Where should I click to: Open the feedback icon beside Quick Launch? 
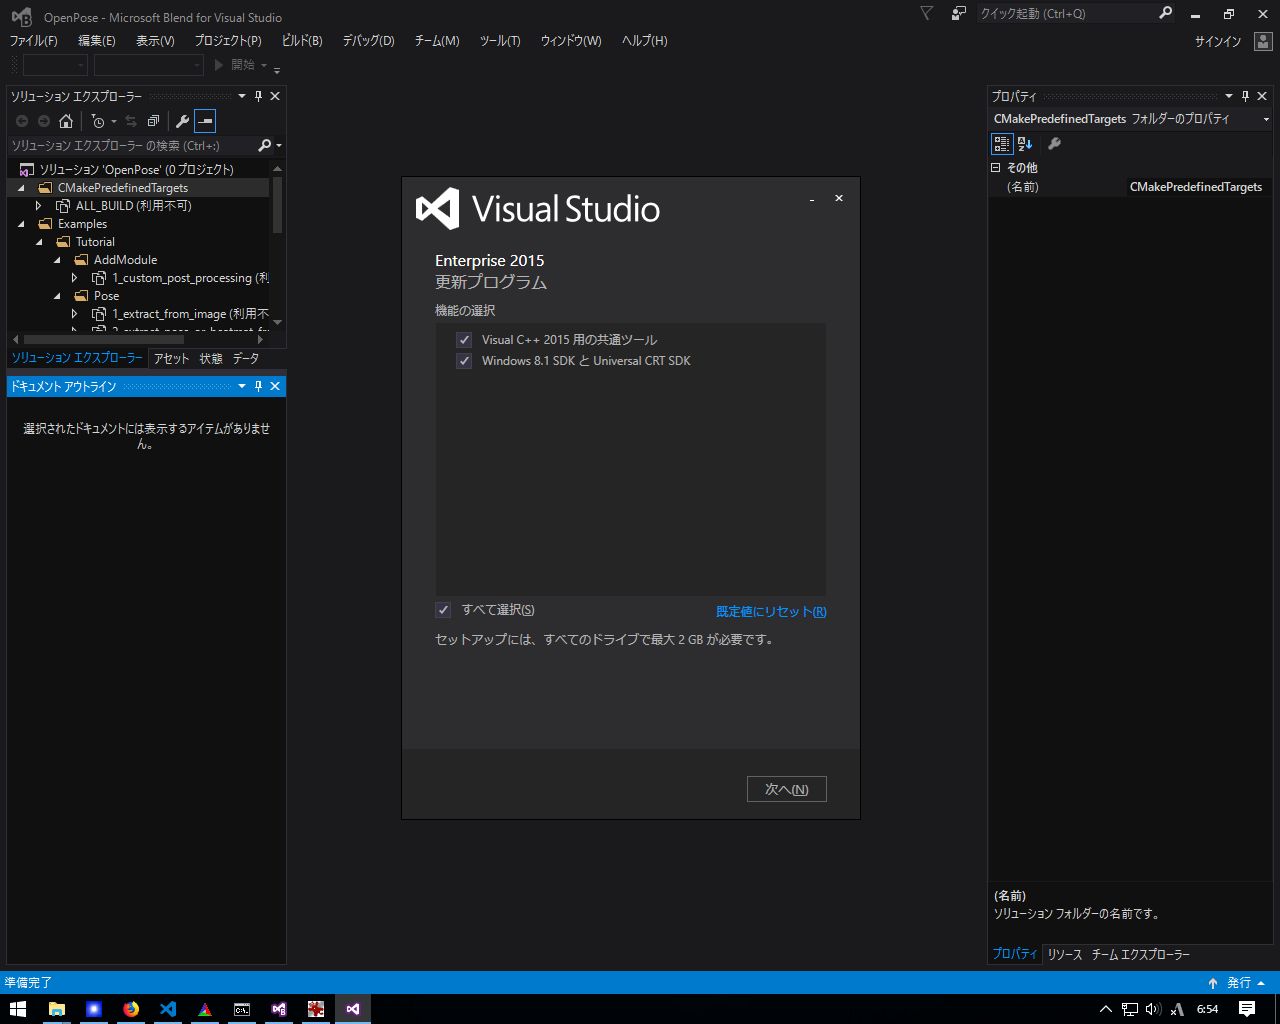(959, 13)
